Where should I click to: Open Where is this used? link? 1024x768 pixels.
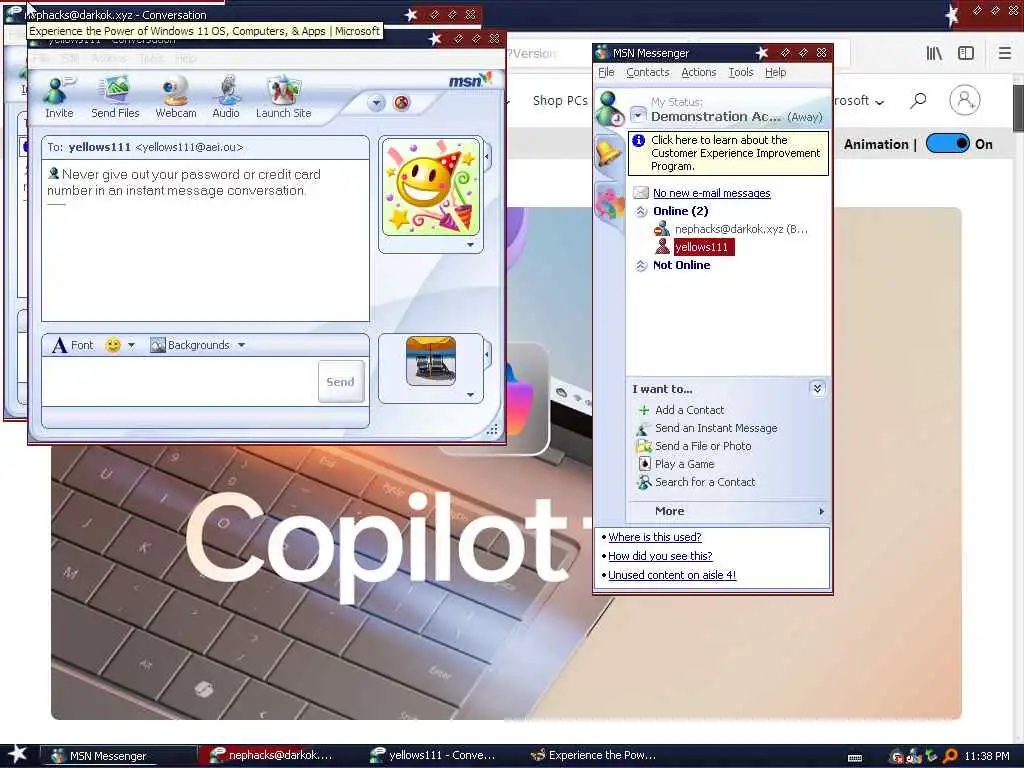654,537
